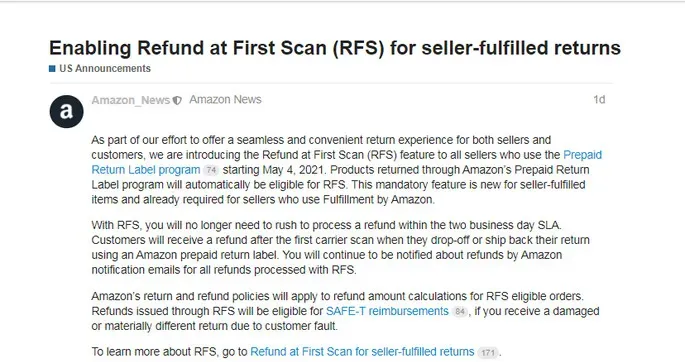Click the 74 click-count badge
The width and height of the screenshot is (685, 362).
pos(211,170)
